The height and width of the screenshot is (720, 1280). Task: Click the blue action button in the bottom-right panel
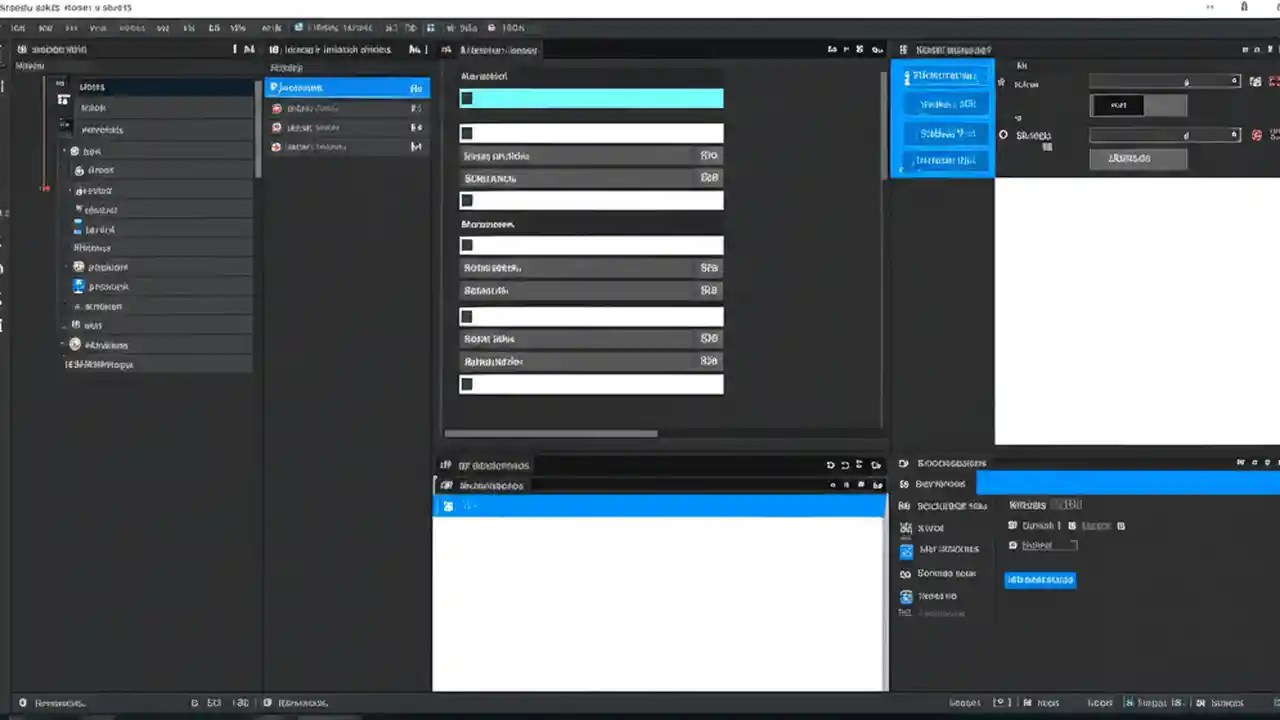(x=1040, y=579)
